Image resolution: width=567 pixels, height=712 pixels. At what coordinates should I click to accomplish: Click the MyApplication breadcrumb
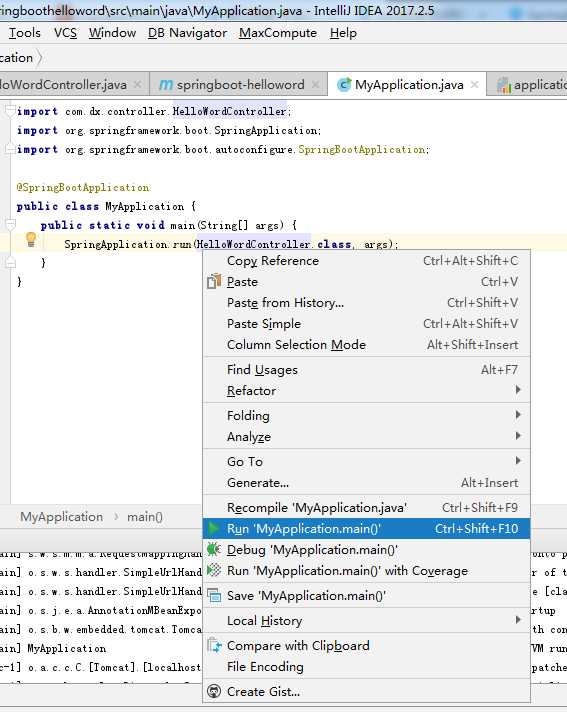(x=61, y=517)
